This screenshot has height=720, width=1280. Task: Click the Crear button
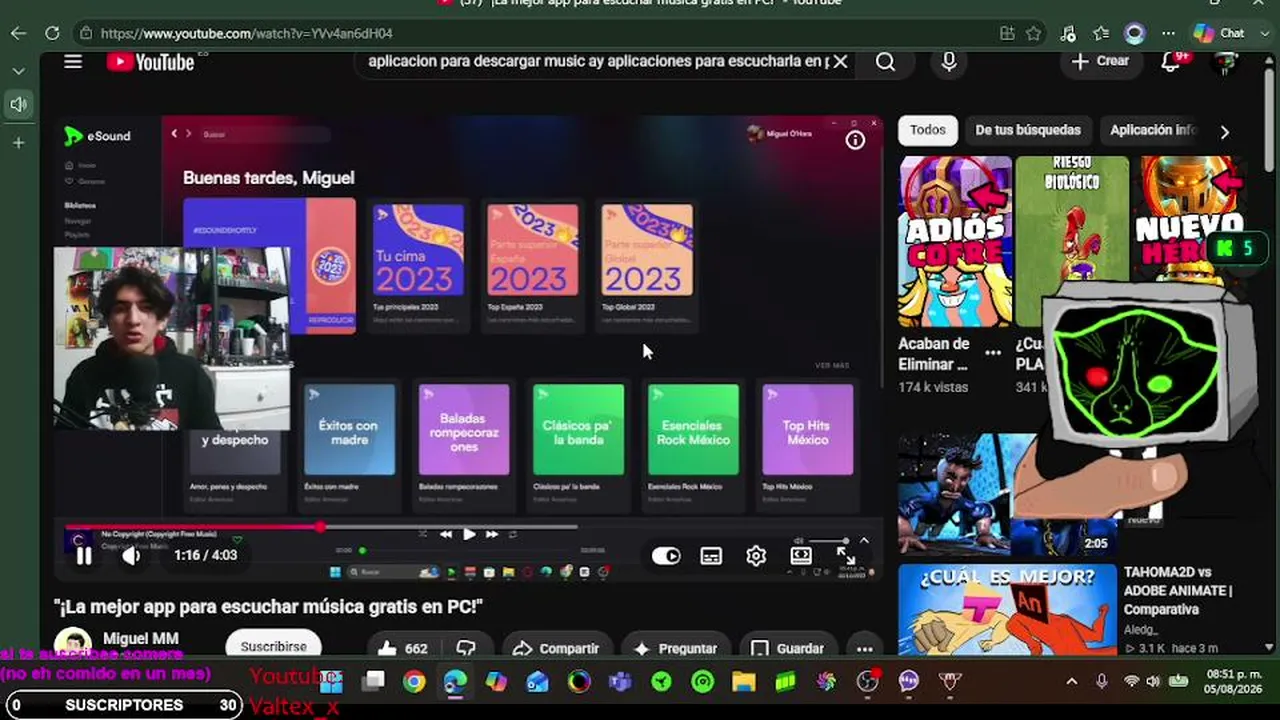coord(1100,61)
